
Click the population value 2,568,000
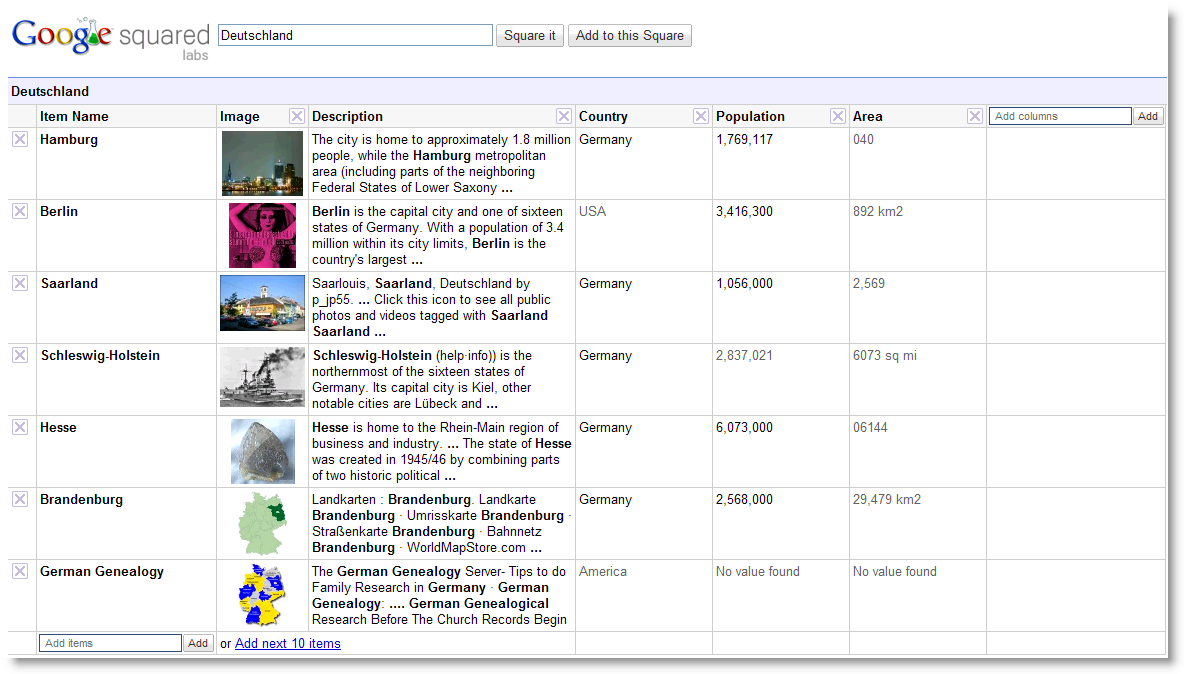[745, 500]
